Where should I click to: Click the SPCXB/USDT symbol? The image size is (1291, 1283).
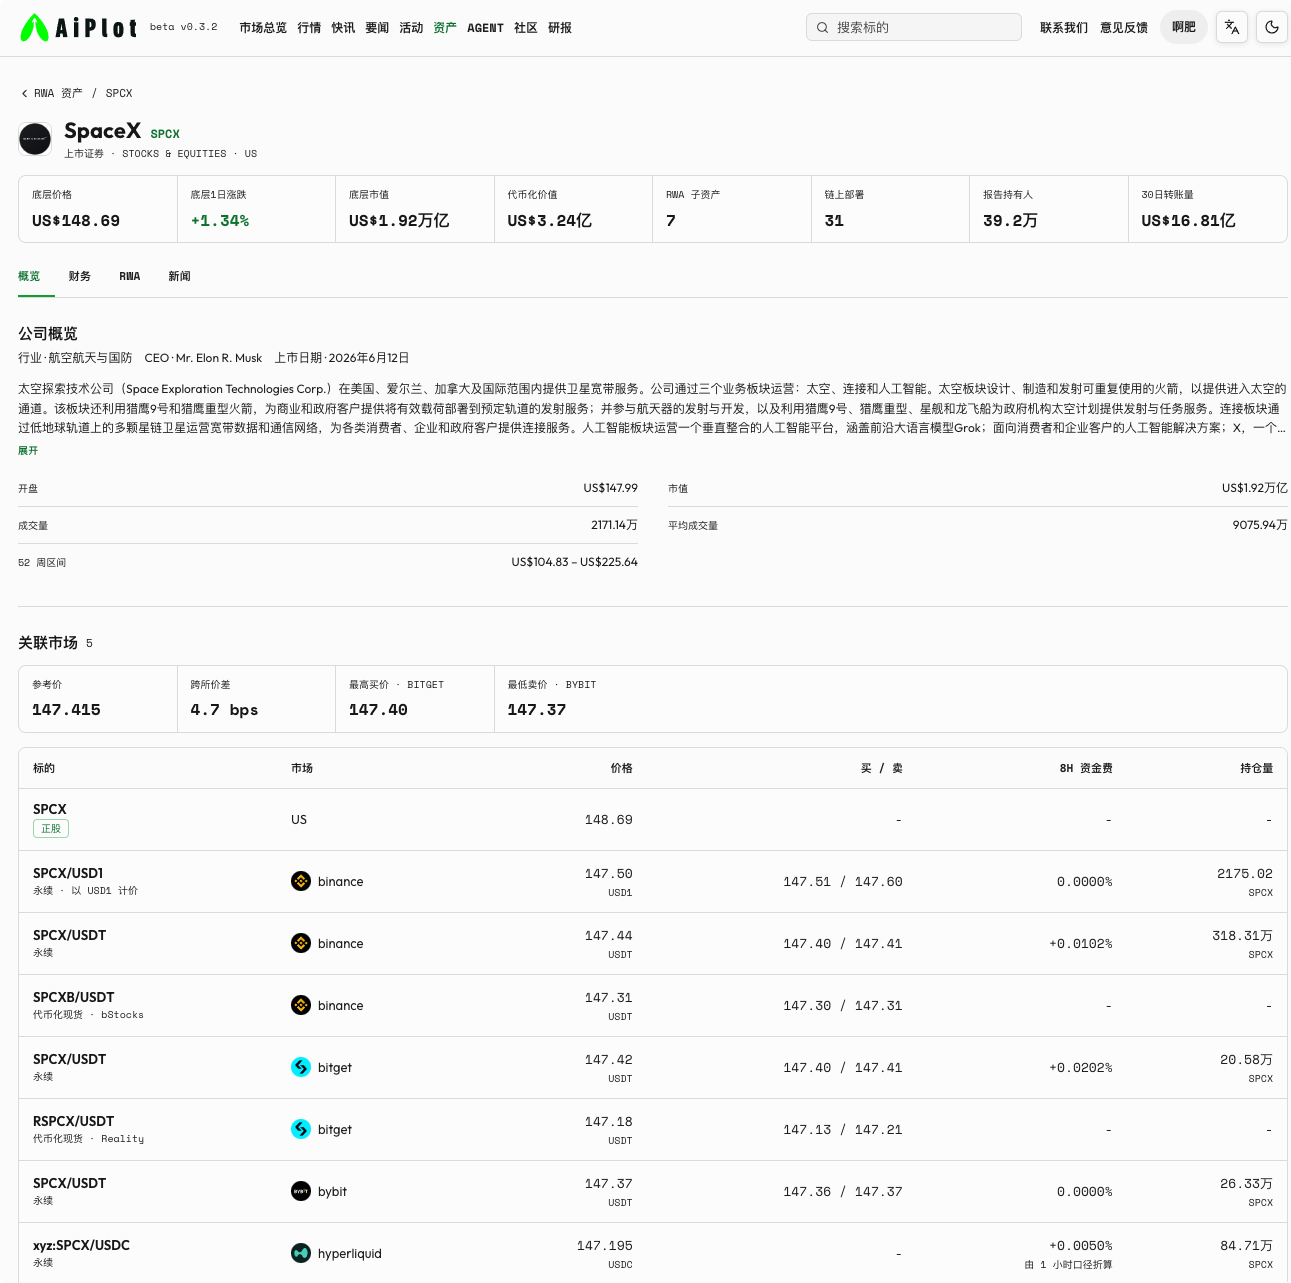(73, 997)
